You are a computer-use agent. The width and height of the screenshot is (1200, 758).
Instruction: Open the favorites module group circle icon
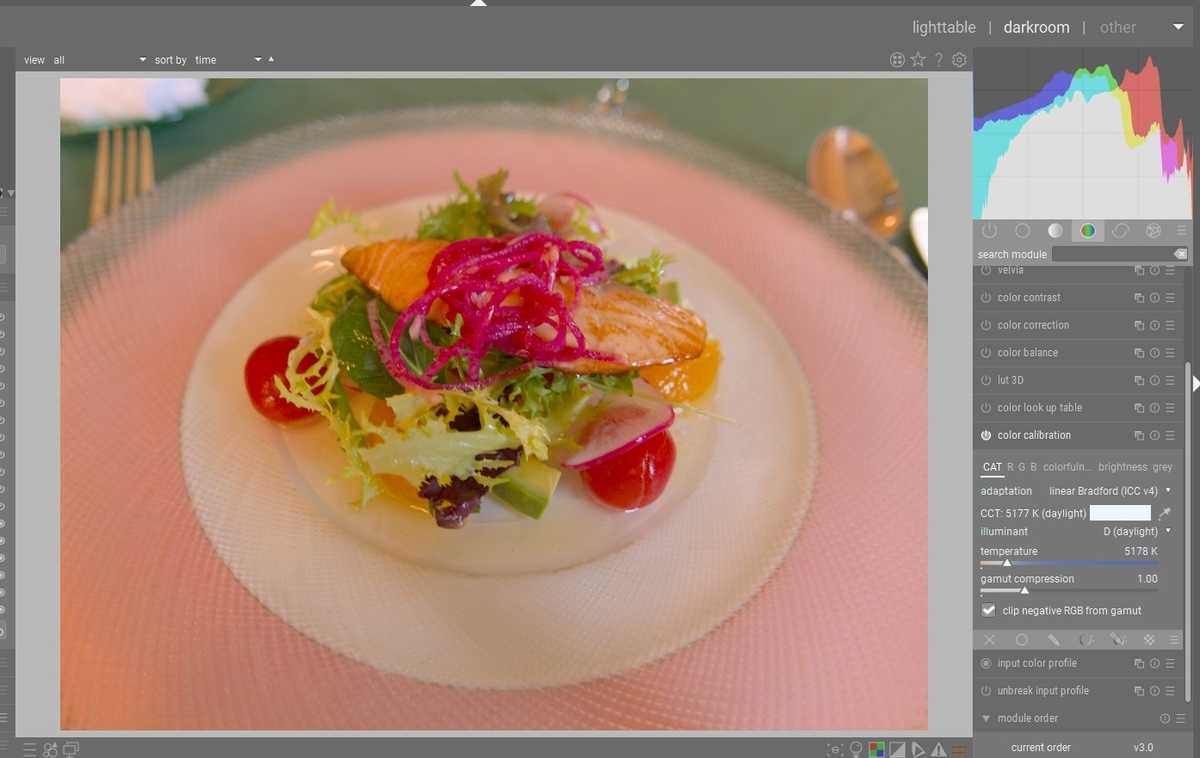tap(1022, 230)
